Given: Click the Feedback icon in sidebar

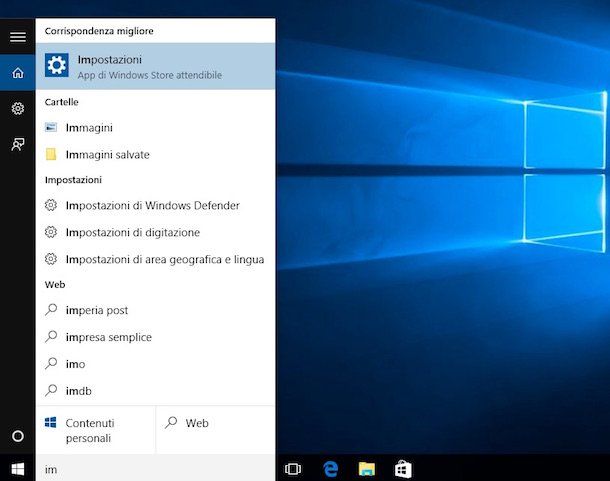Looking at the screenshot, I should coord(17,144).
